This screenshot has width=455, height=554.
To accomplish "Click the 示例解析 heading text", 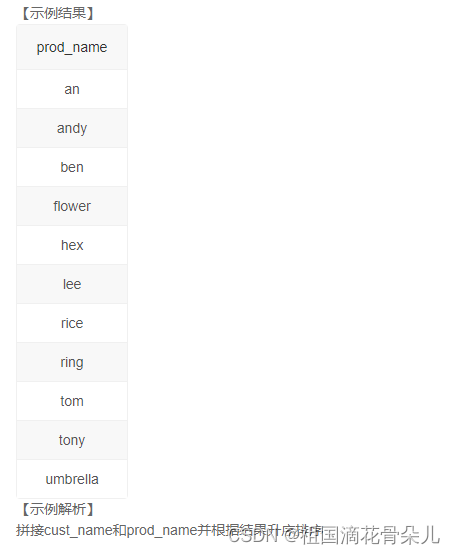I will [x=58, y=509].
